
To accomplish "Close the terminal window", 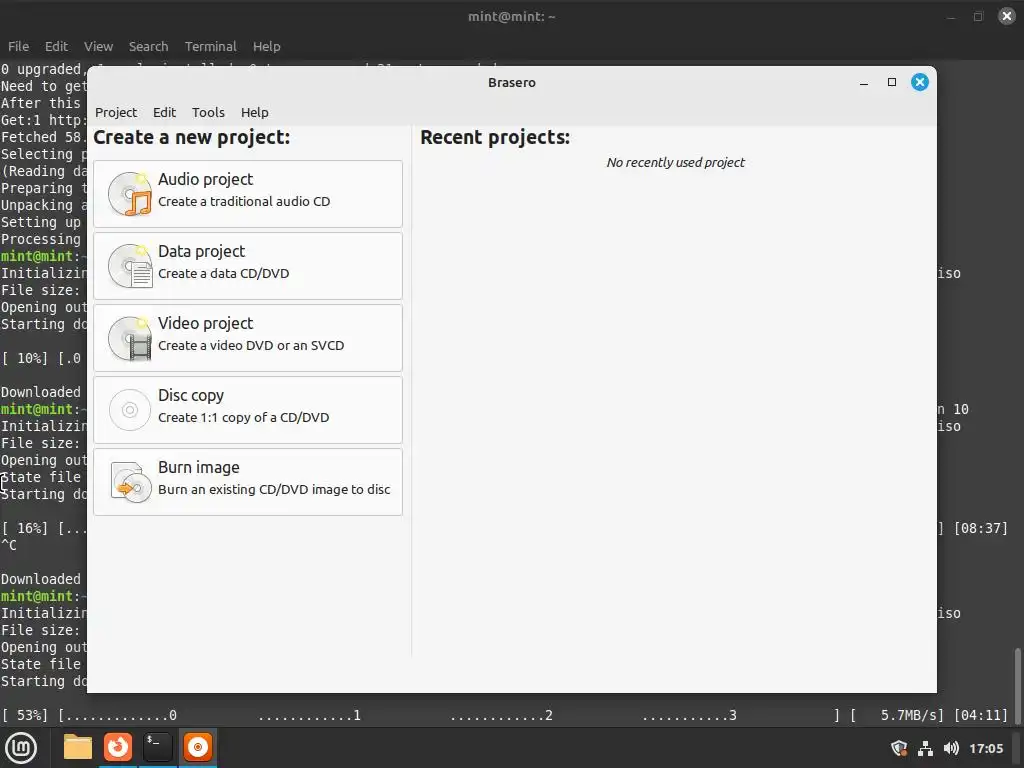I will click(1007, 16).
